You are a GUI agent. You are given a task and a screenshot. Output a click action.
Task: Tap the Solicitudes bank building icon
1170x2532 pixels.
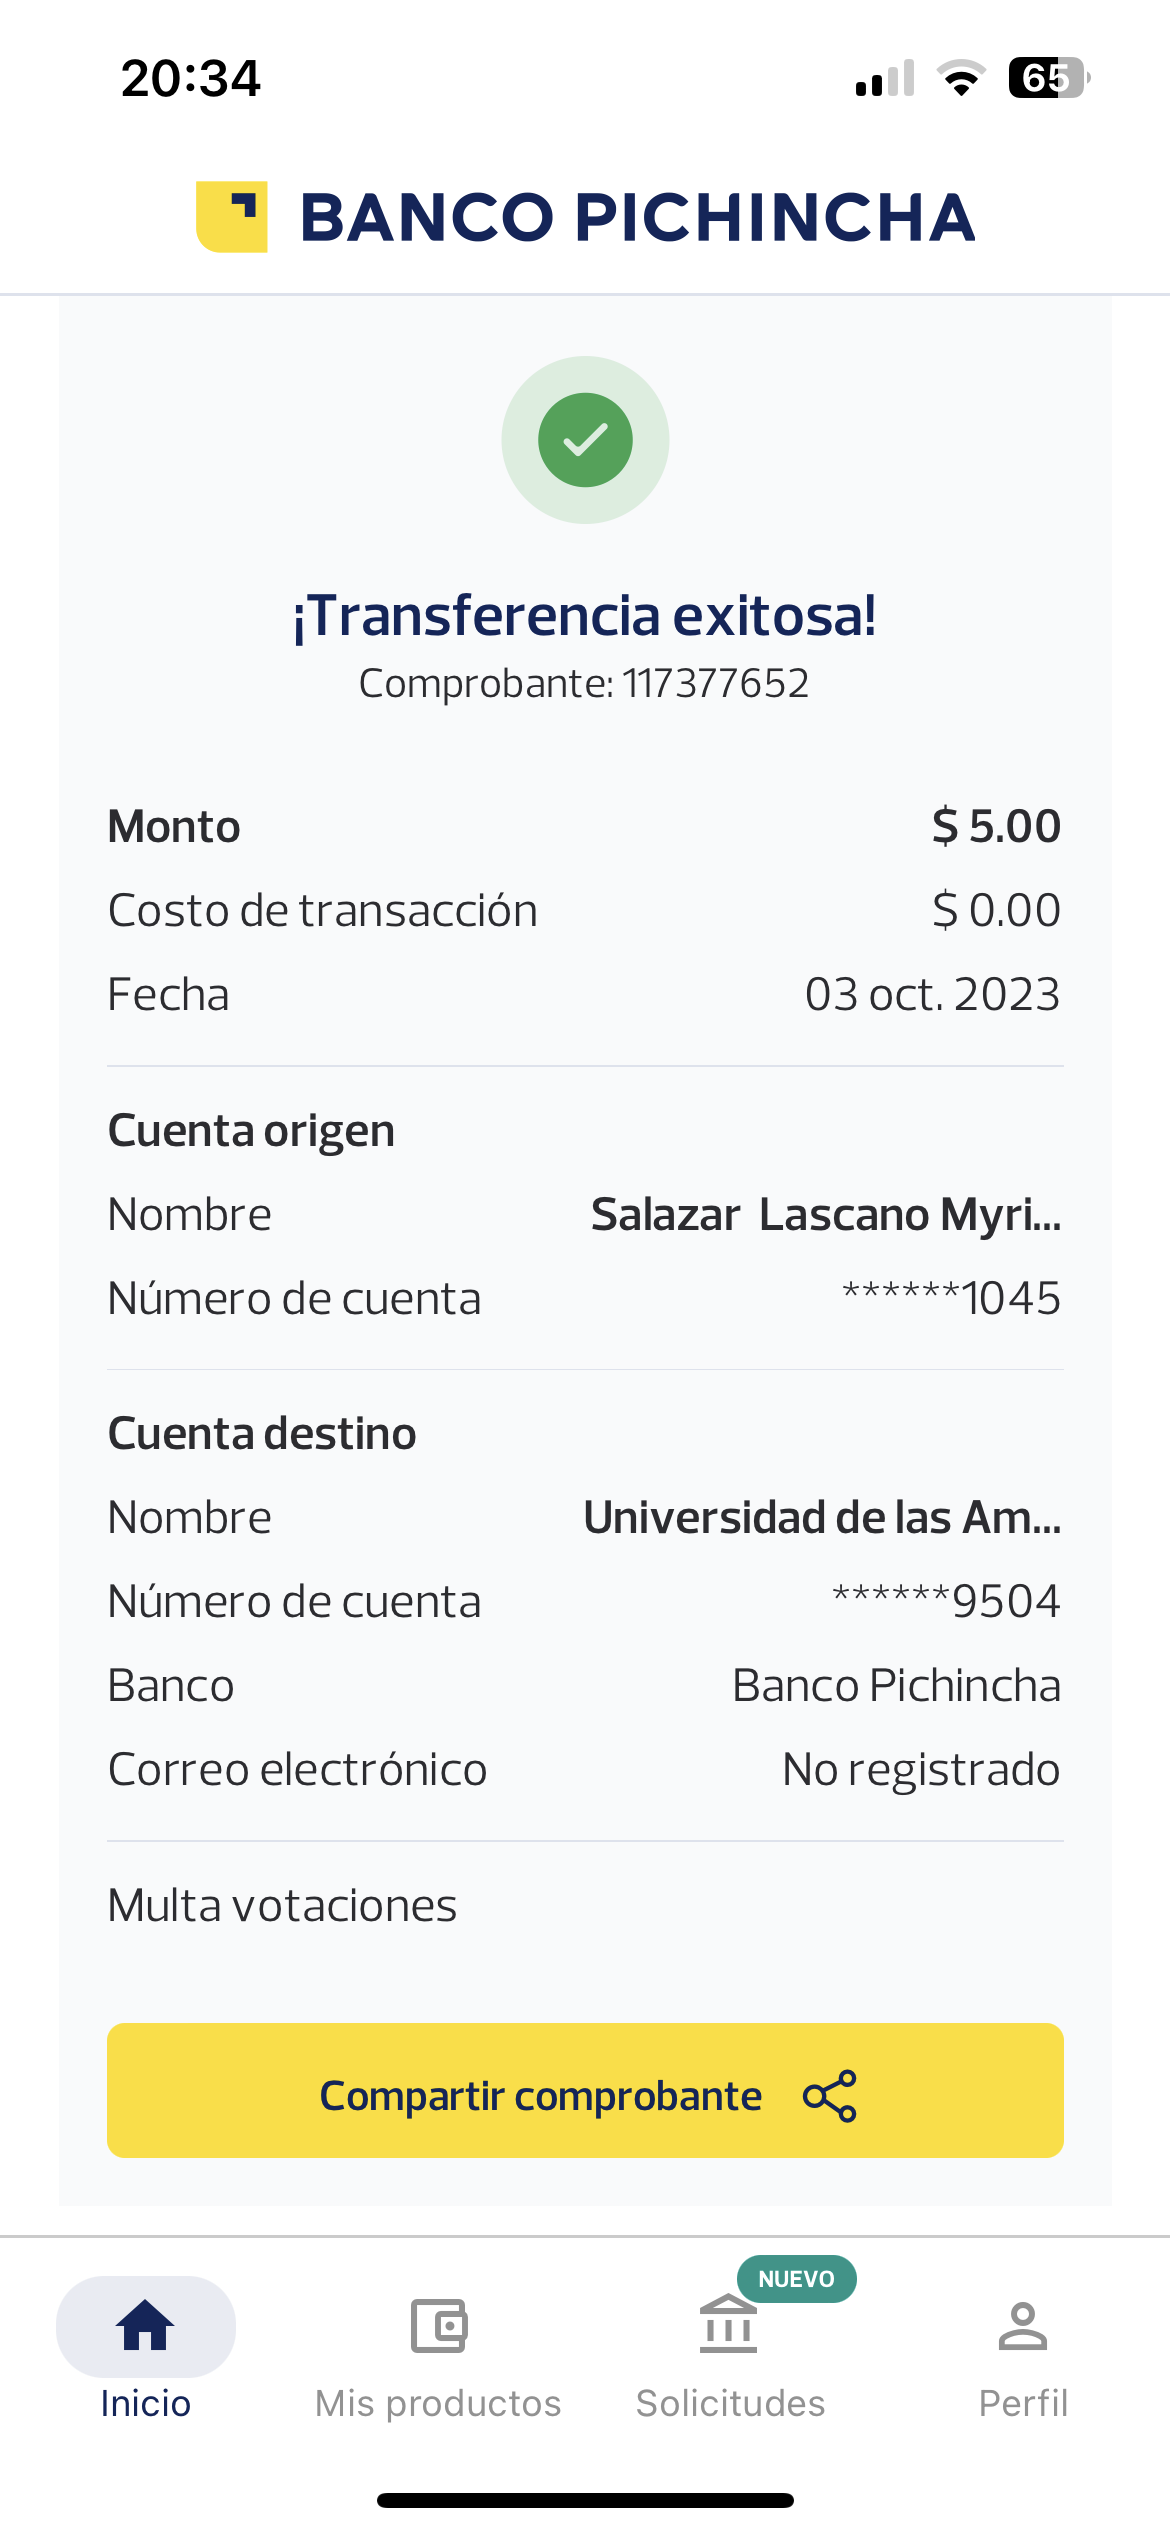(x=728, y=2325)
